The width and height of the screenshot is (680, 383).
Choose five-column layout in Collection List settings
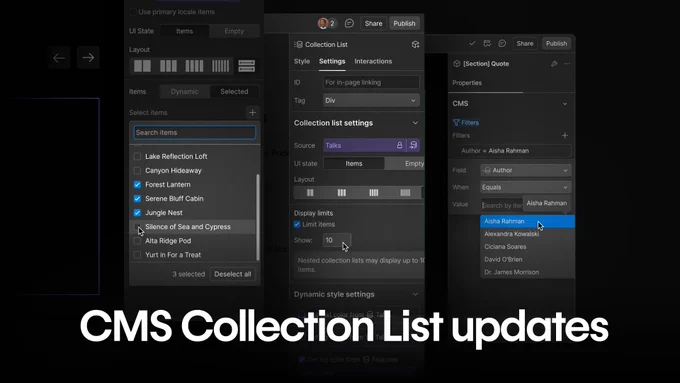[405, 193]
